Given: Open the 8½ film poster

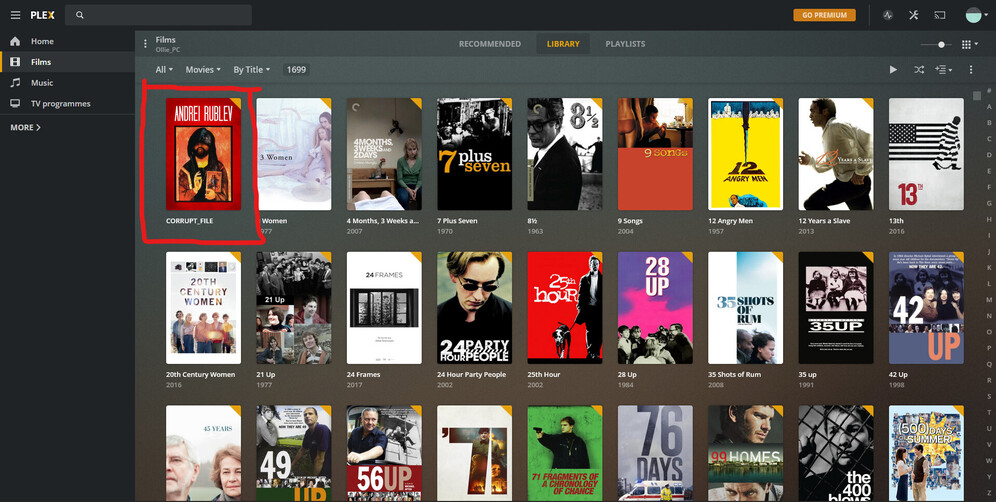Looking at the screenshot, I should (565, 154).
